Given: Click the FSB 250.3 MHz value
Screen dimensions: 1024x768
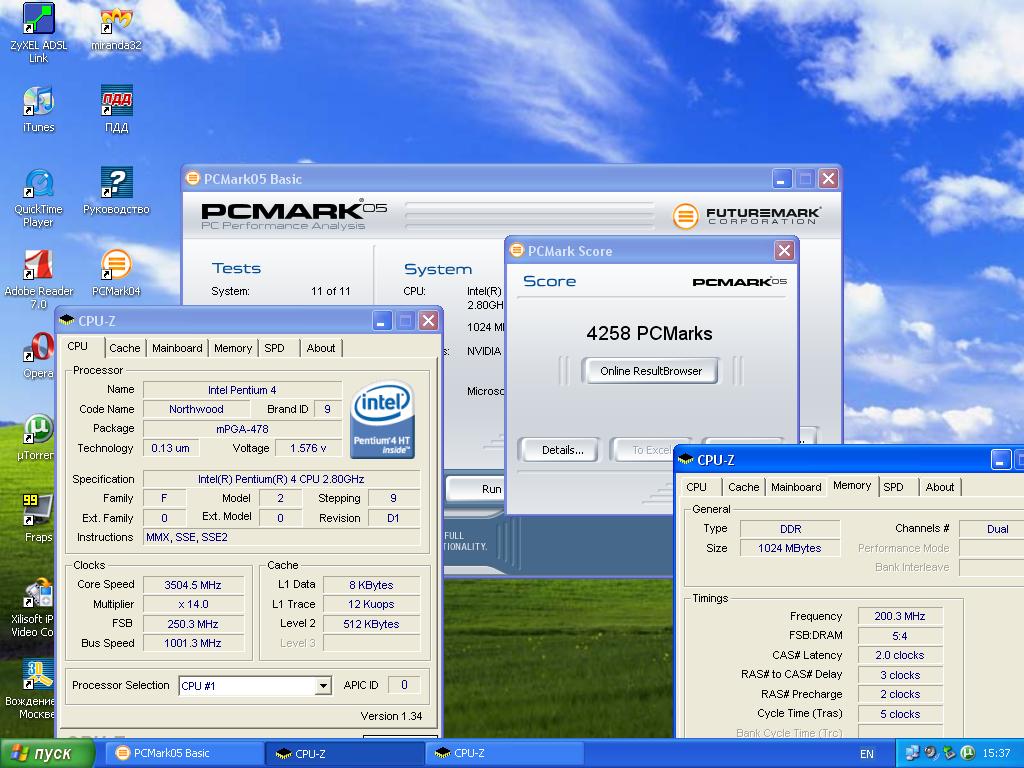Looking at the screenshot, I should pyautogui.click(x=193, y=624).
